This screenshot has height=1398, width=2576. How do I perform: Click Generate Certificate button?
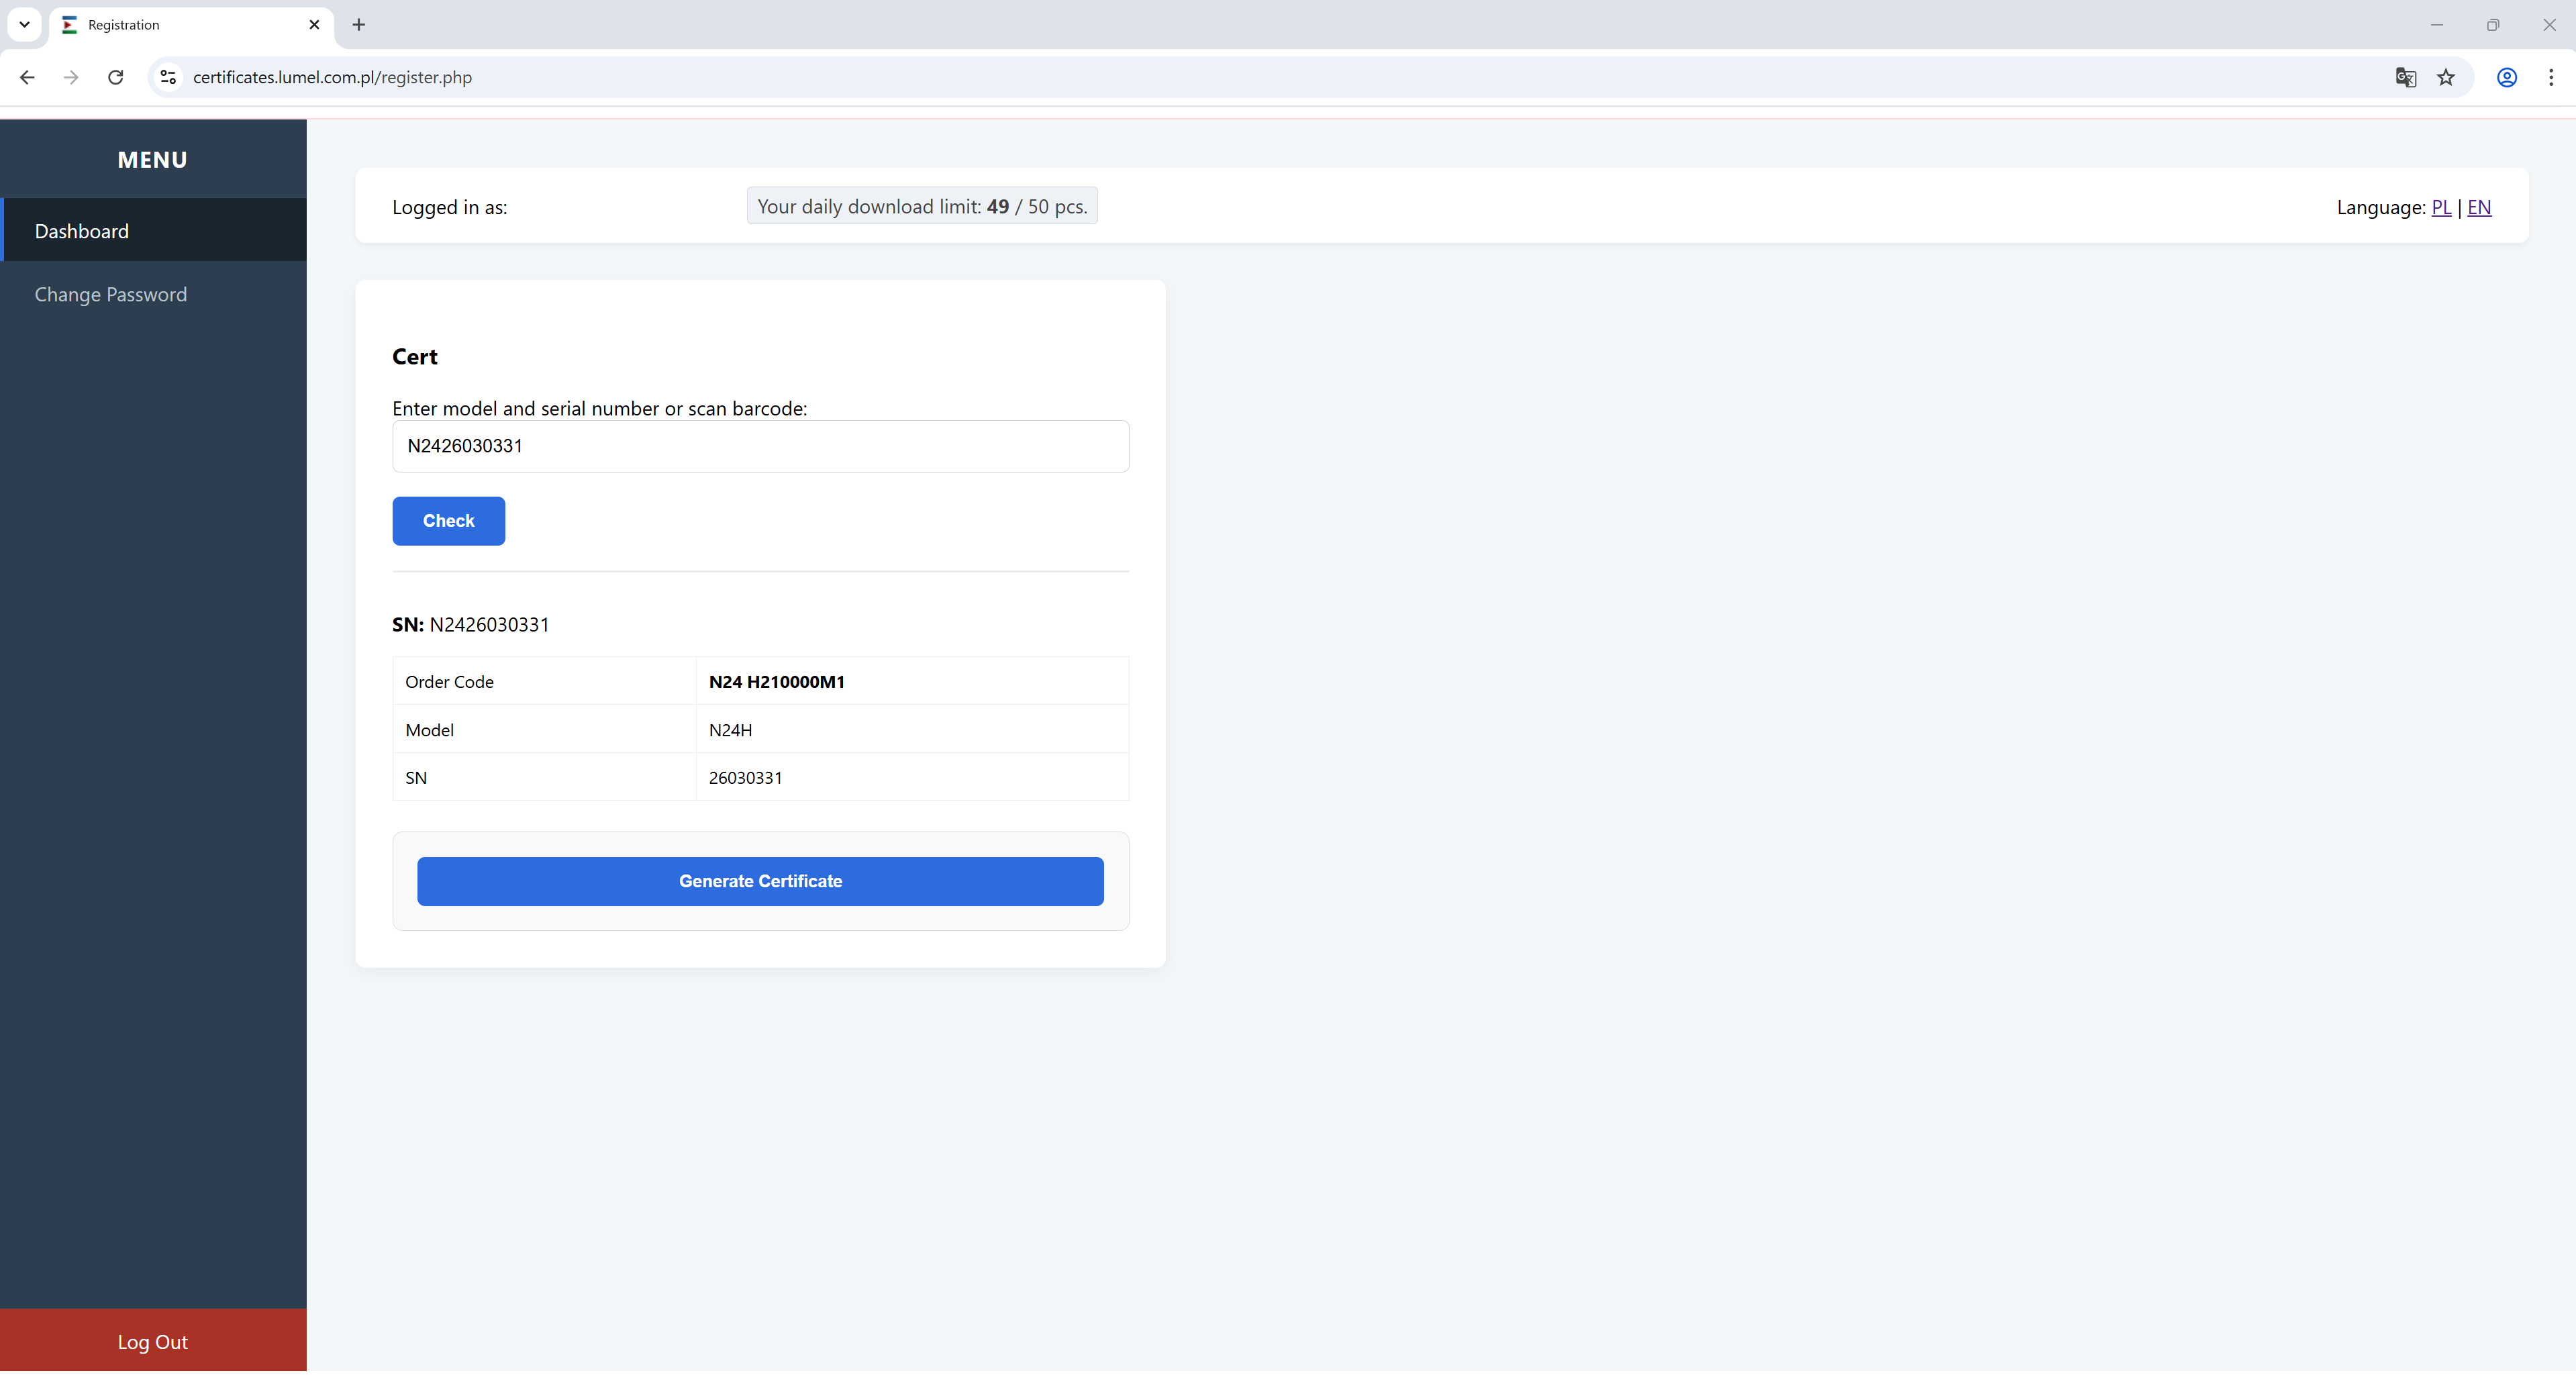click(760, 881)
